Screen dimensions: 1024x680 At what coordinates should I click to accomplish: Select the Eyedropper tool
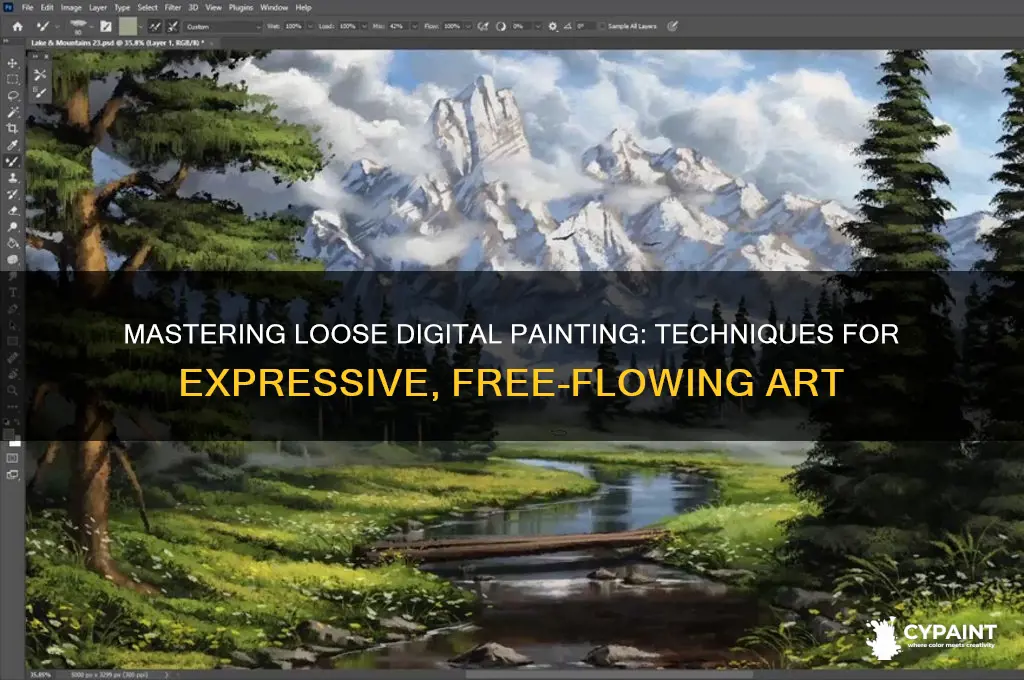point(12,145)
